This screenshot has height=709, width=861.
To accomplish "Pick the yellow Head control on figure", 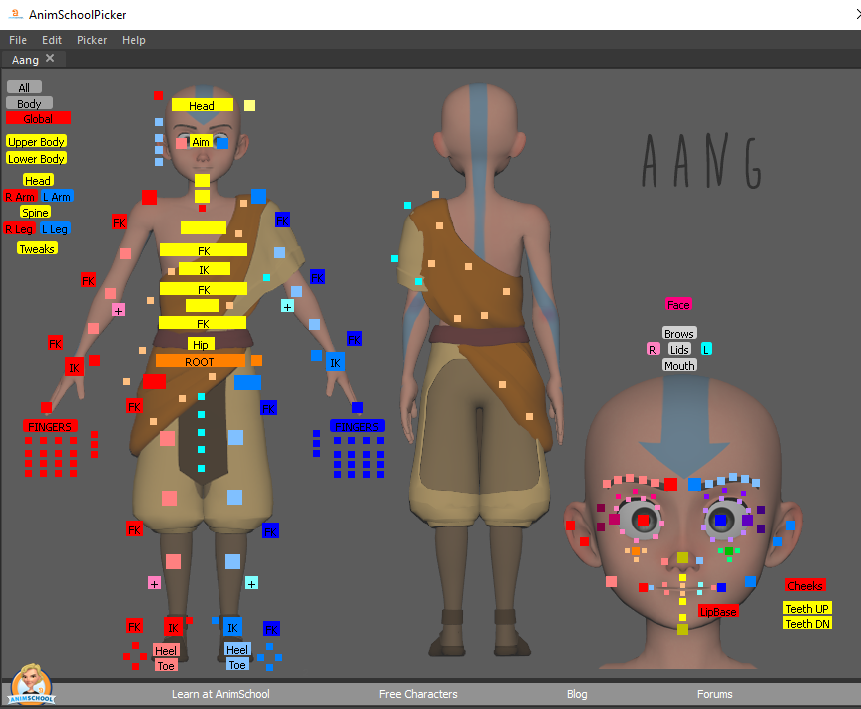I will point(202,105).
